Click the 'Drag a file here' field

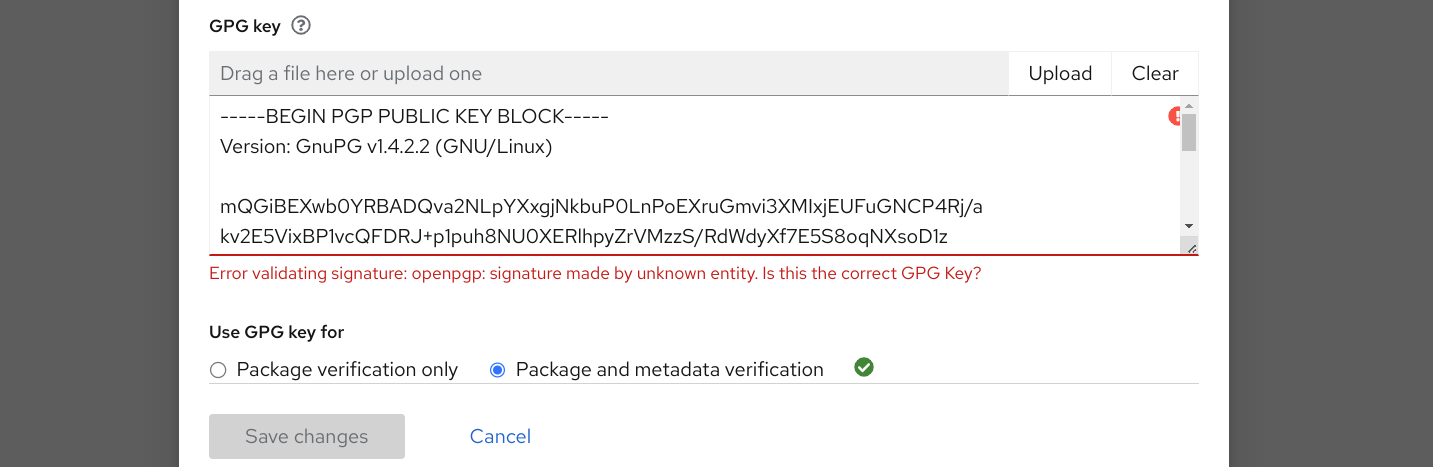[x=608, y=74]
